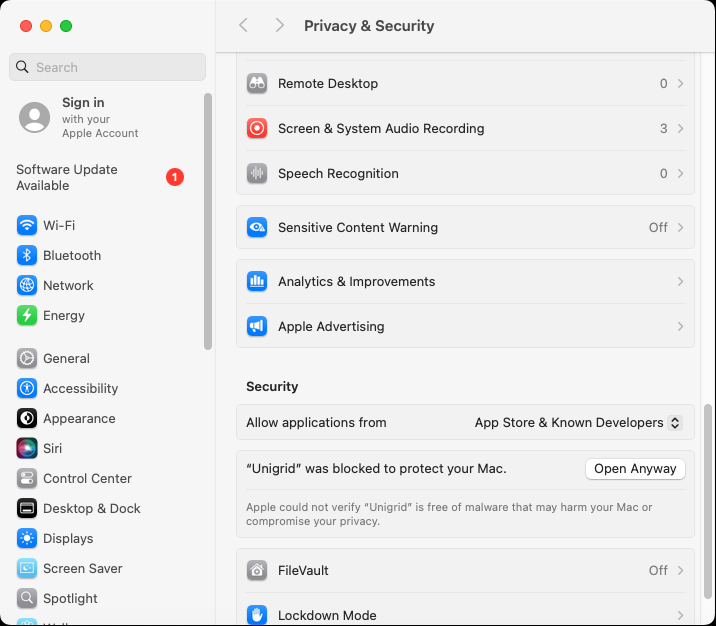This screenshot has height=626, width=716.
Task: Select the Lockdown Mode hand icon
Action: 257,615
